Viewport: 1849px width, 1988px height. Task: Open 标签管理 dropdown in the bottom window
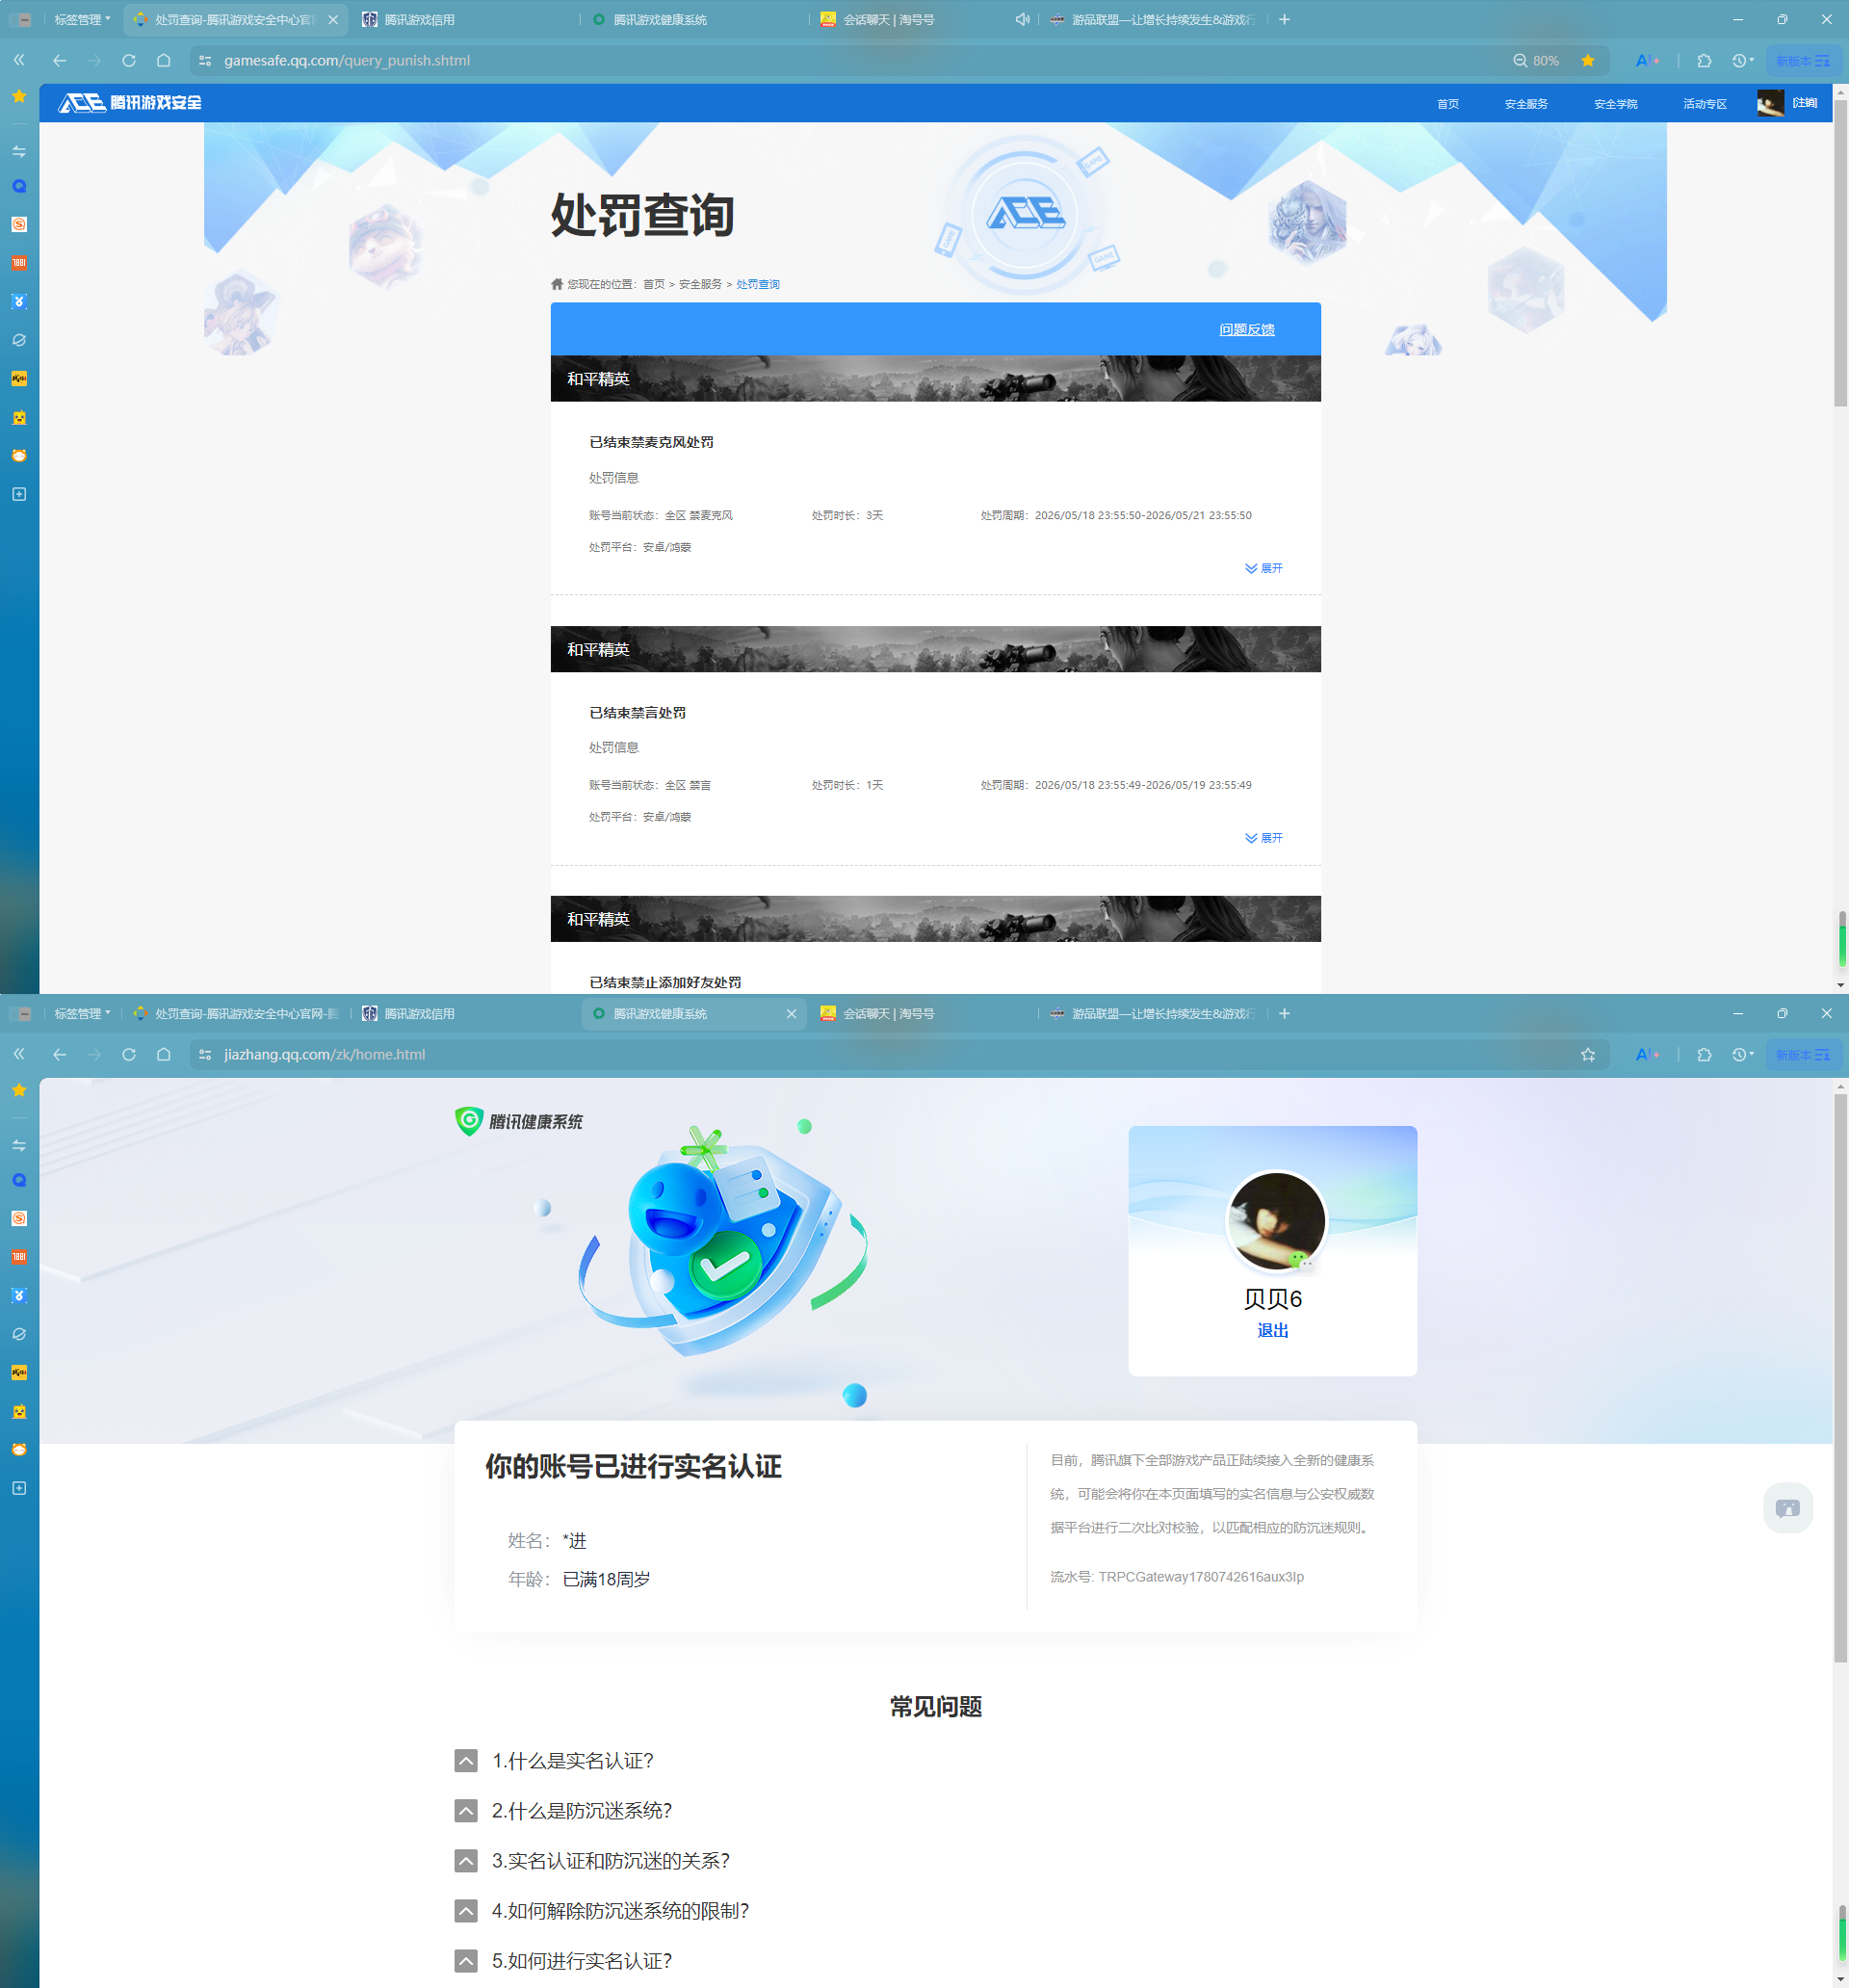(x=82, y=1013)
